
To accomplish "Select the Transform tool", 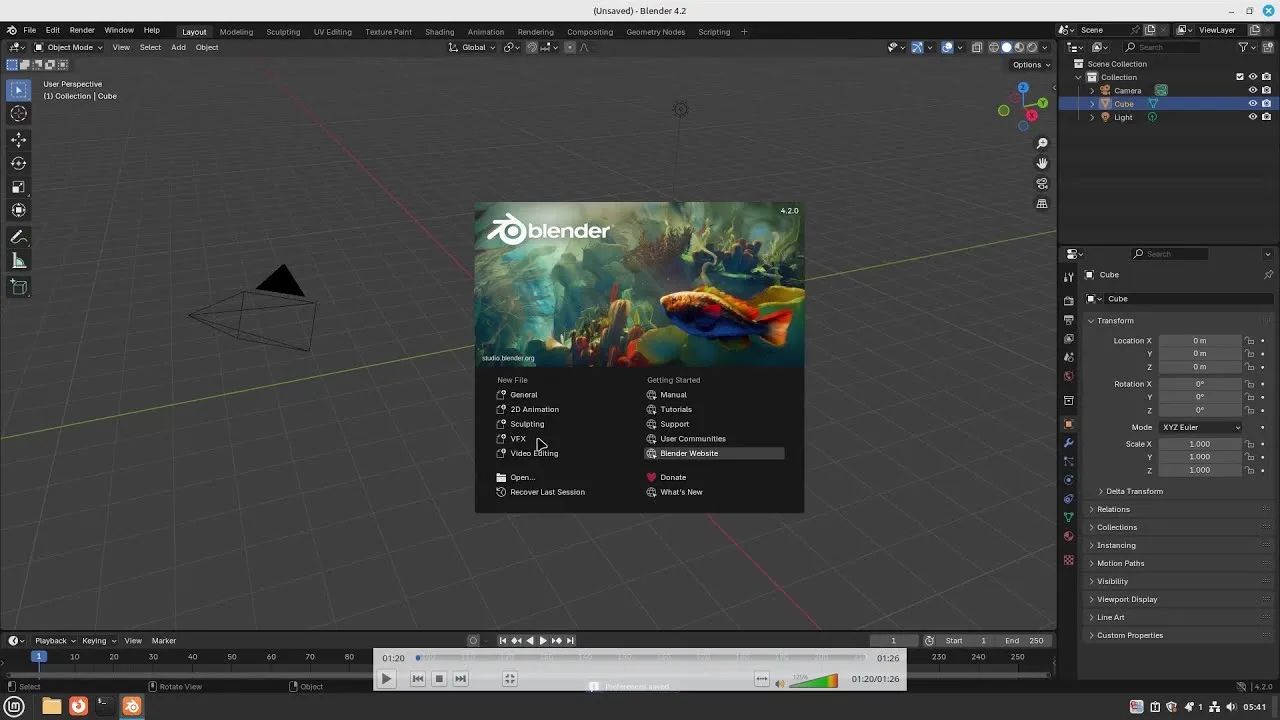I will 18,210.
